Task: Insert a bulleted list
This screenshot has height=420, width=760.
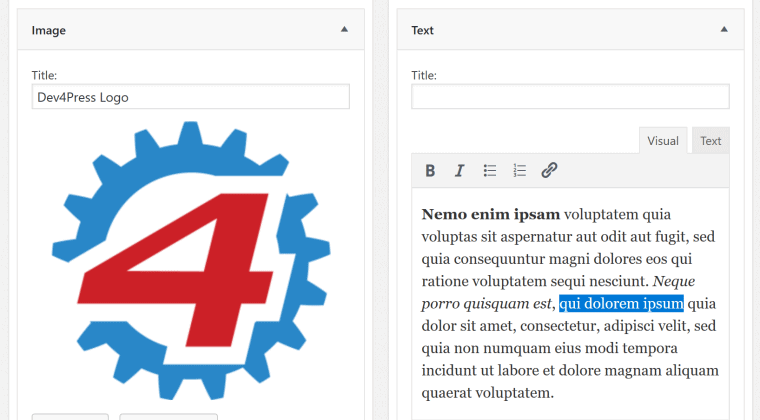Action: coord(490,171)
